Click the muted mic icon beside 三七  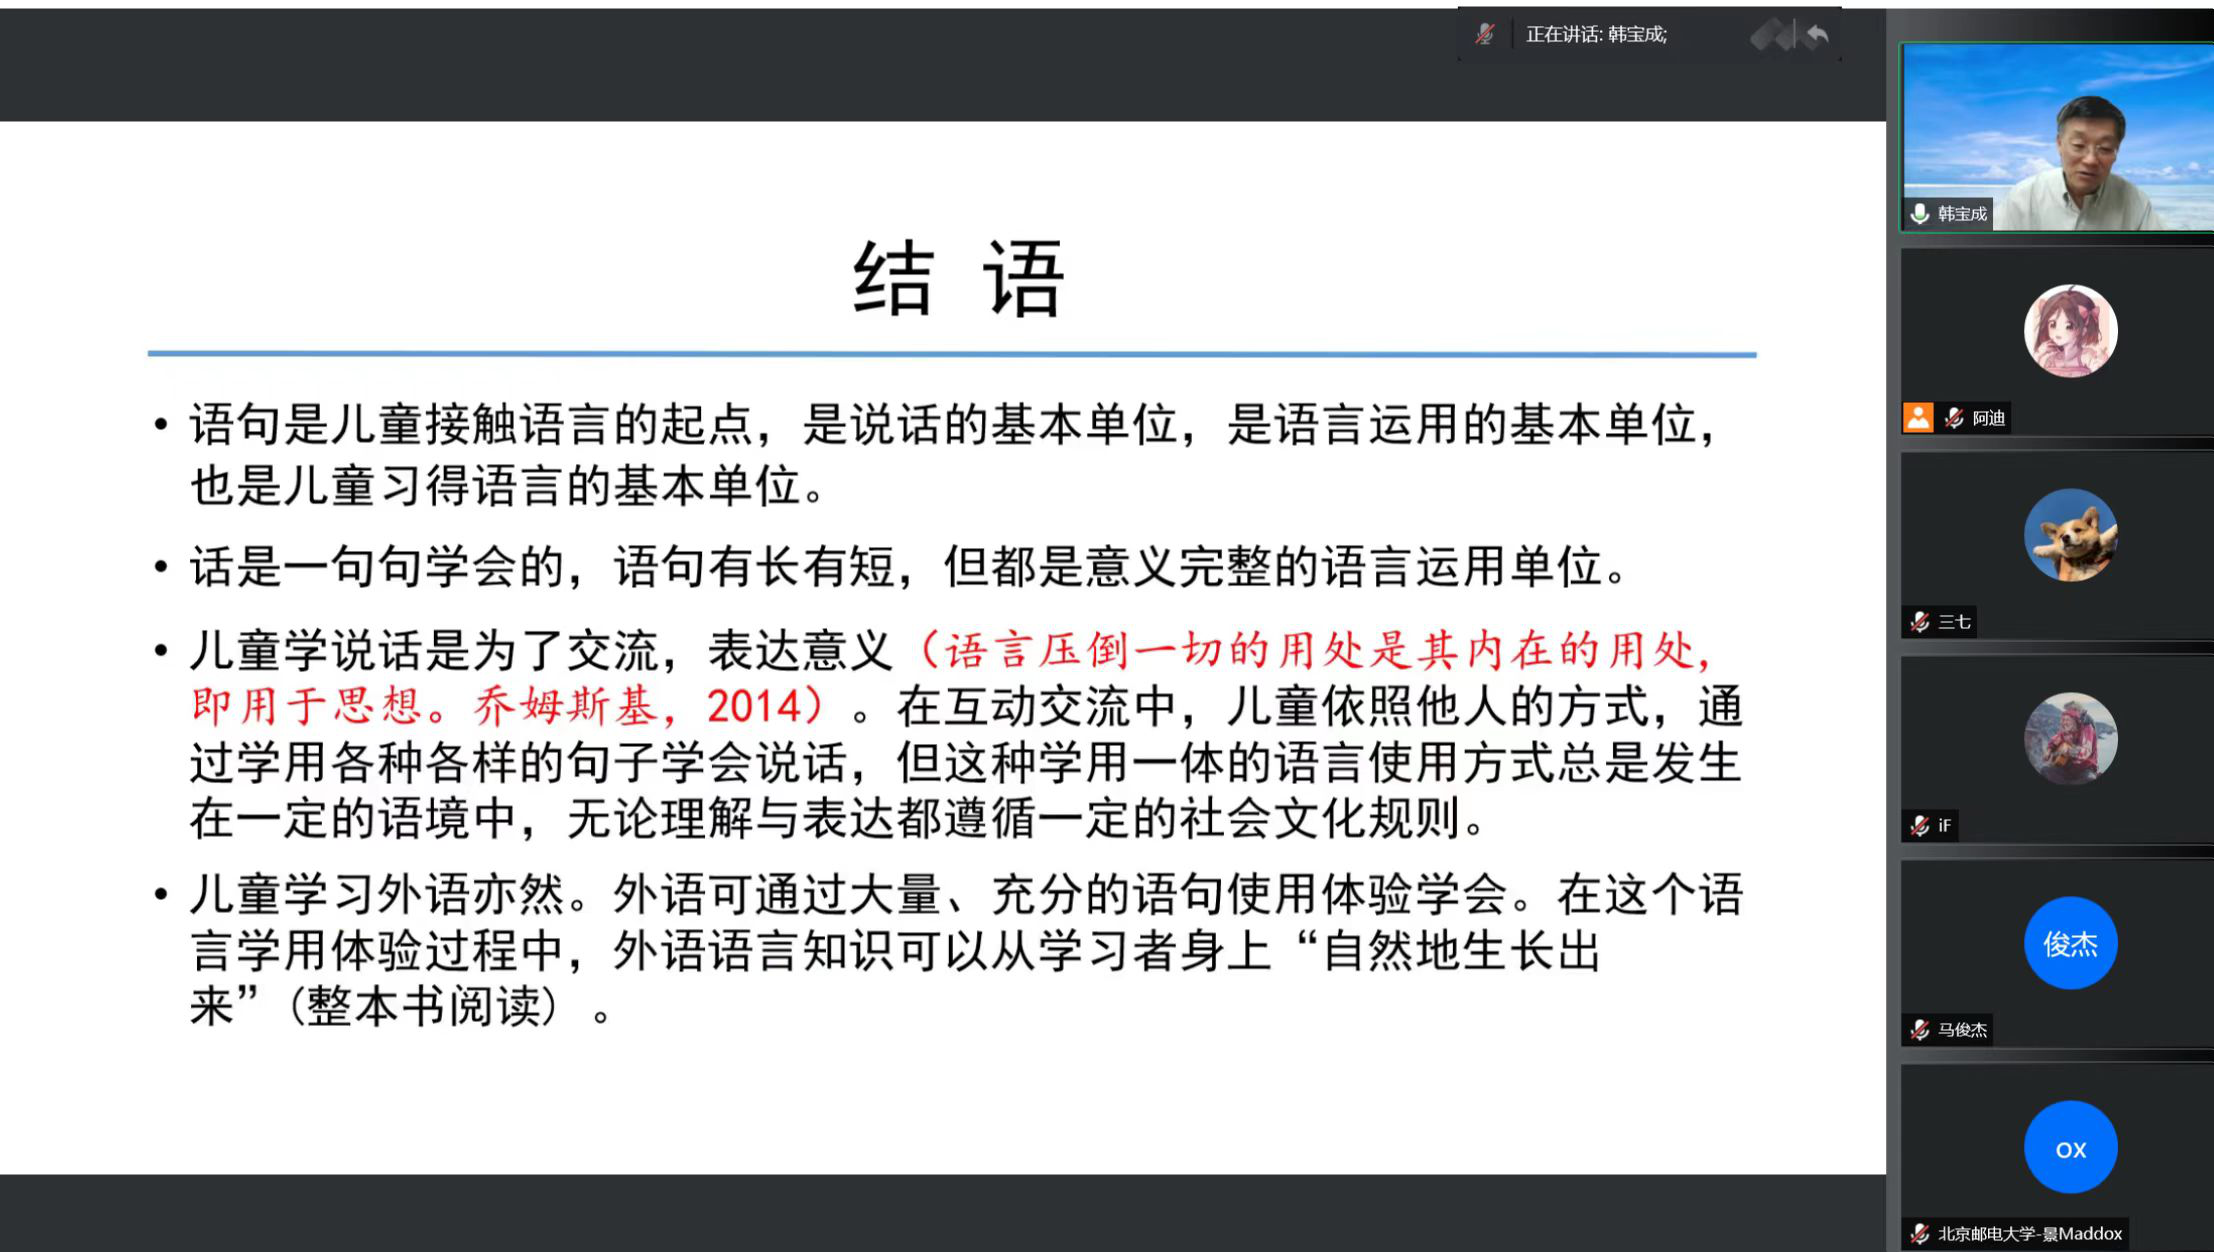click(1919, 622)
